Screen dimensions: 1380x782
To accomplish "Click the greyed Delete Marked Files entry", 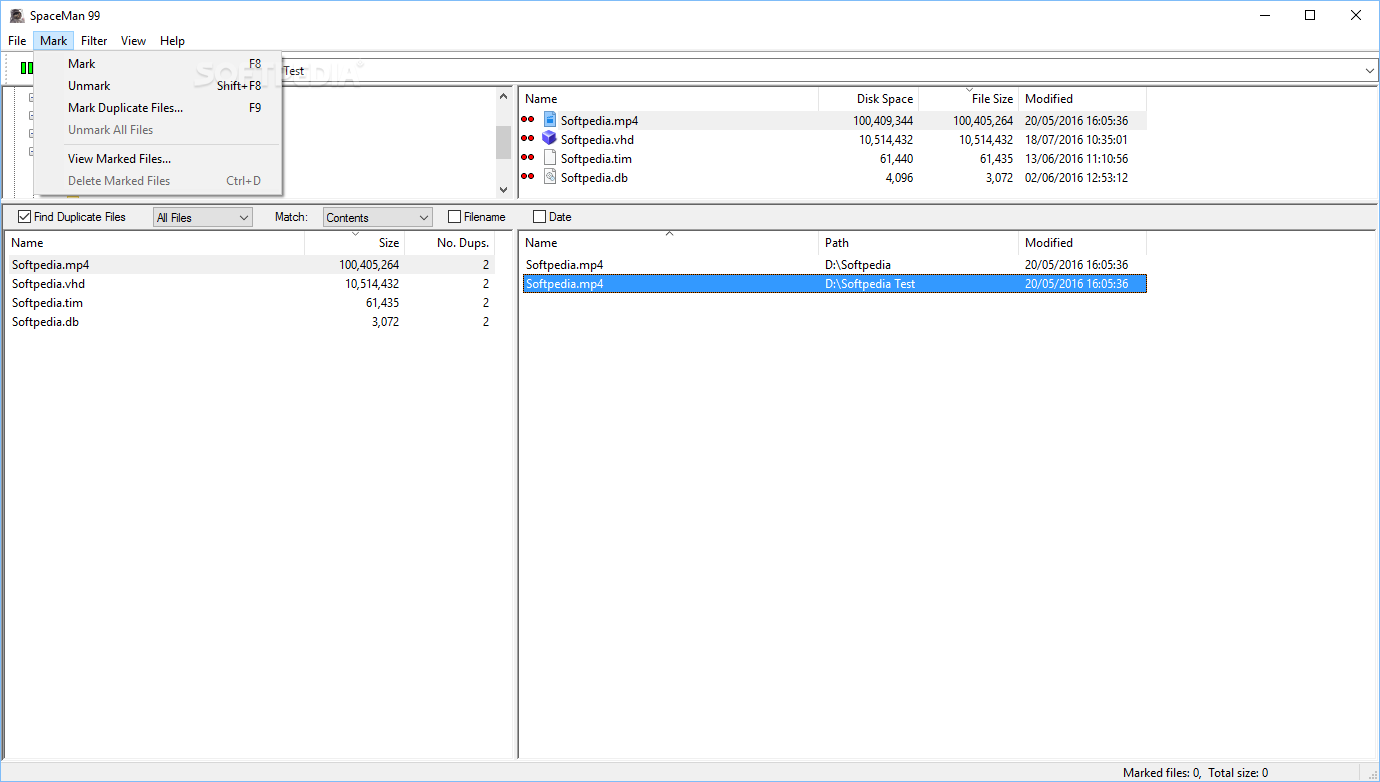I will coord(158,181).
